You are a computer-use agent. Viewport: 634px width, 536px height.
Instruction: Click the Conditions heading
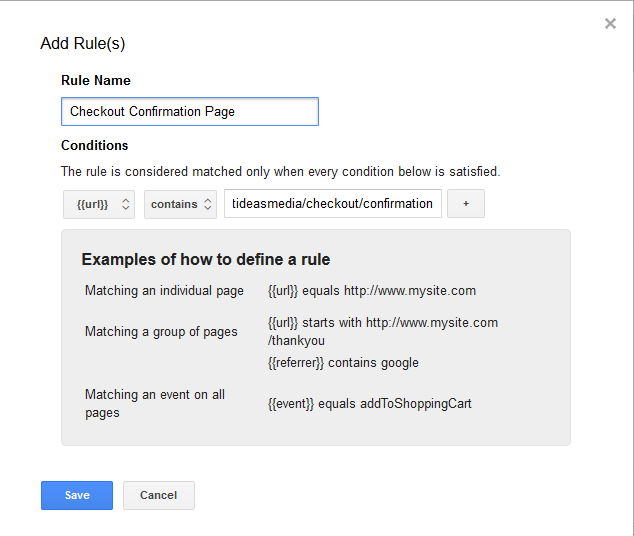[95, 146]
